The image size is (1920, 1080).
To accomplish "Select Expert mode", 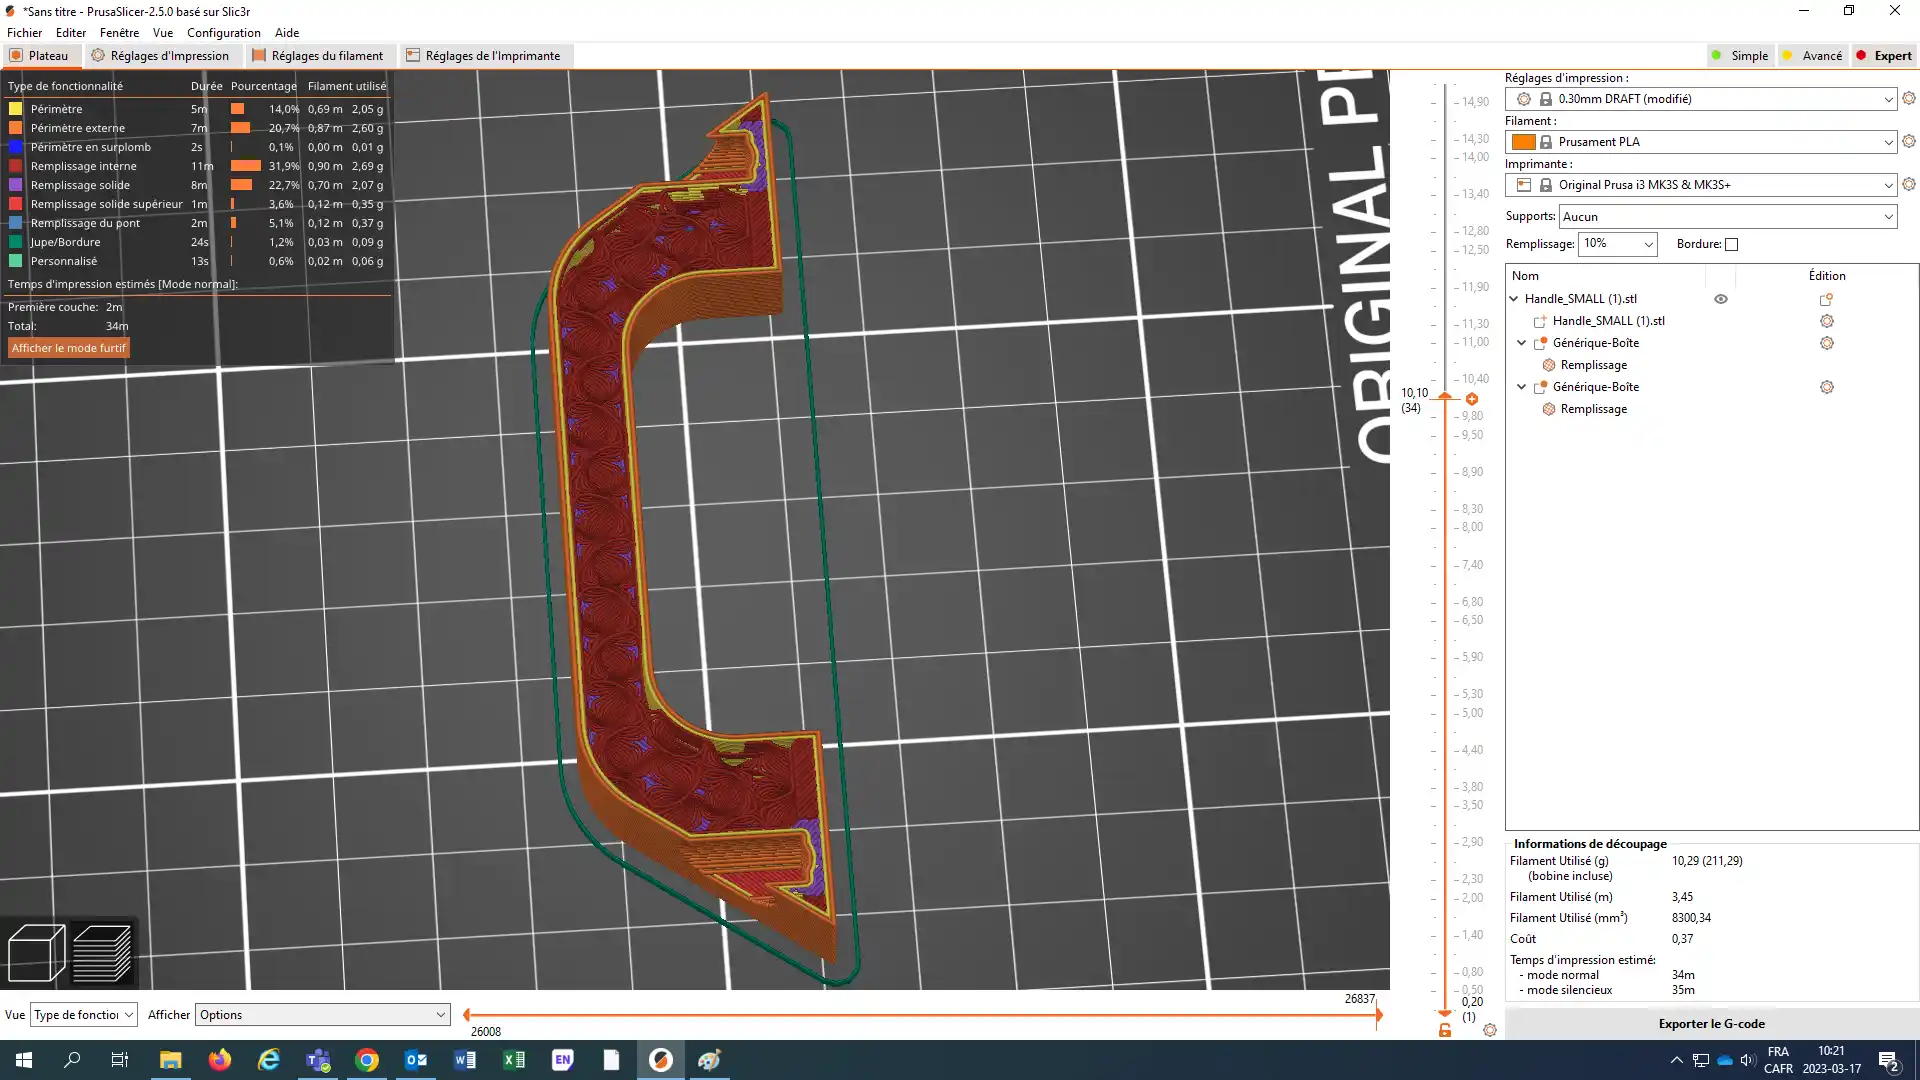I will pyautogui.click(x=1884, y=56).
